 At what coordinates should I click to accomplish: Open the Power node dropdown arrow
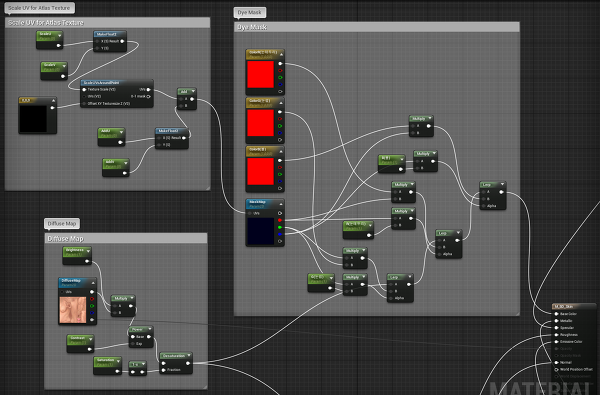(150, 329)
